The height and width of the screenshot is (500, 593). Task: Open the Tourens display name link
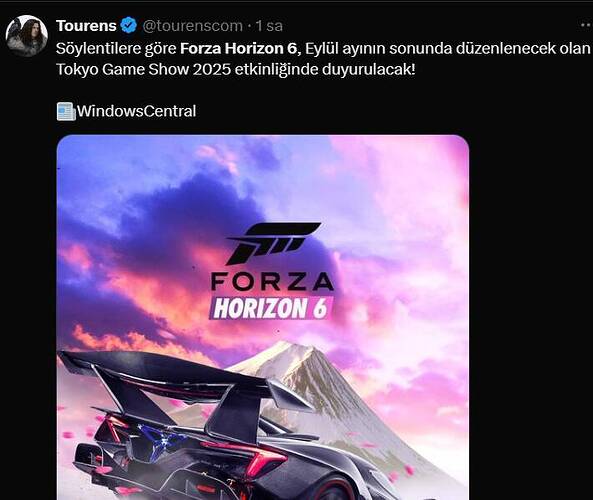click(86, 26)
